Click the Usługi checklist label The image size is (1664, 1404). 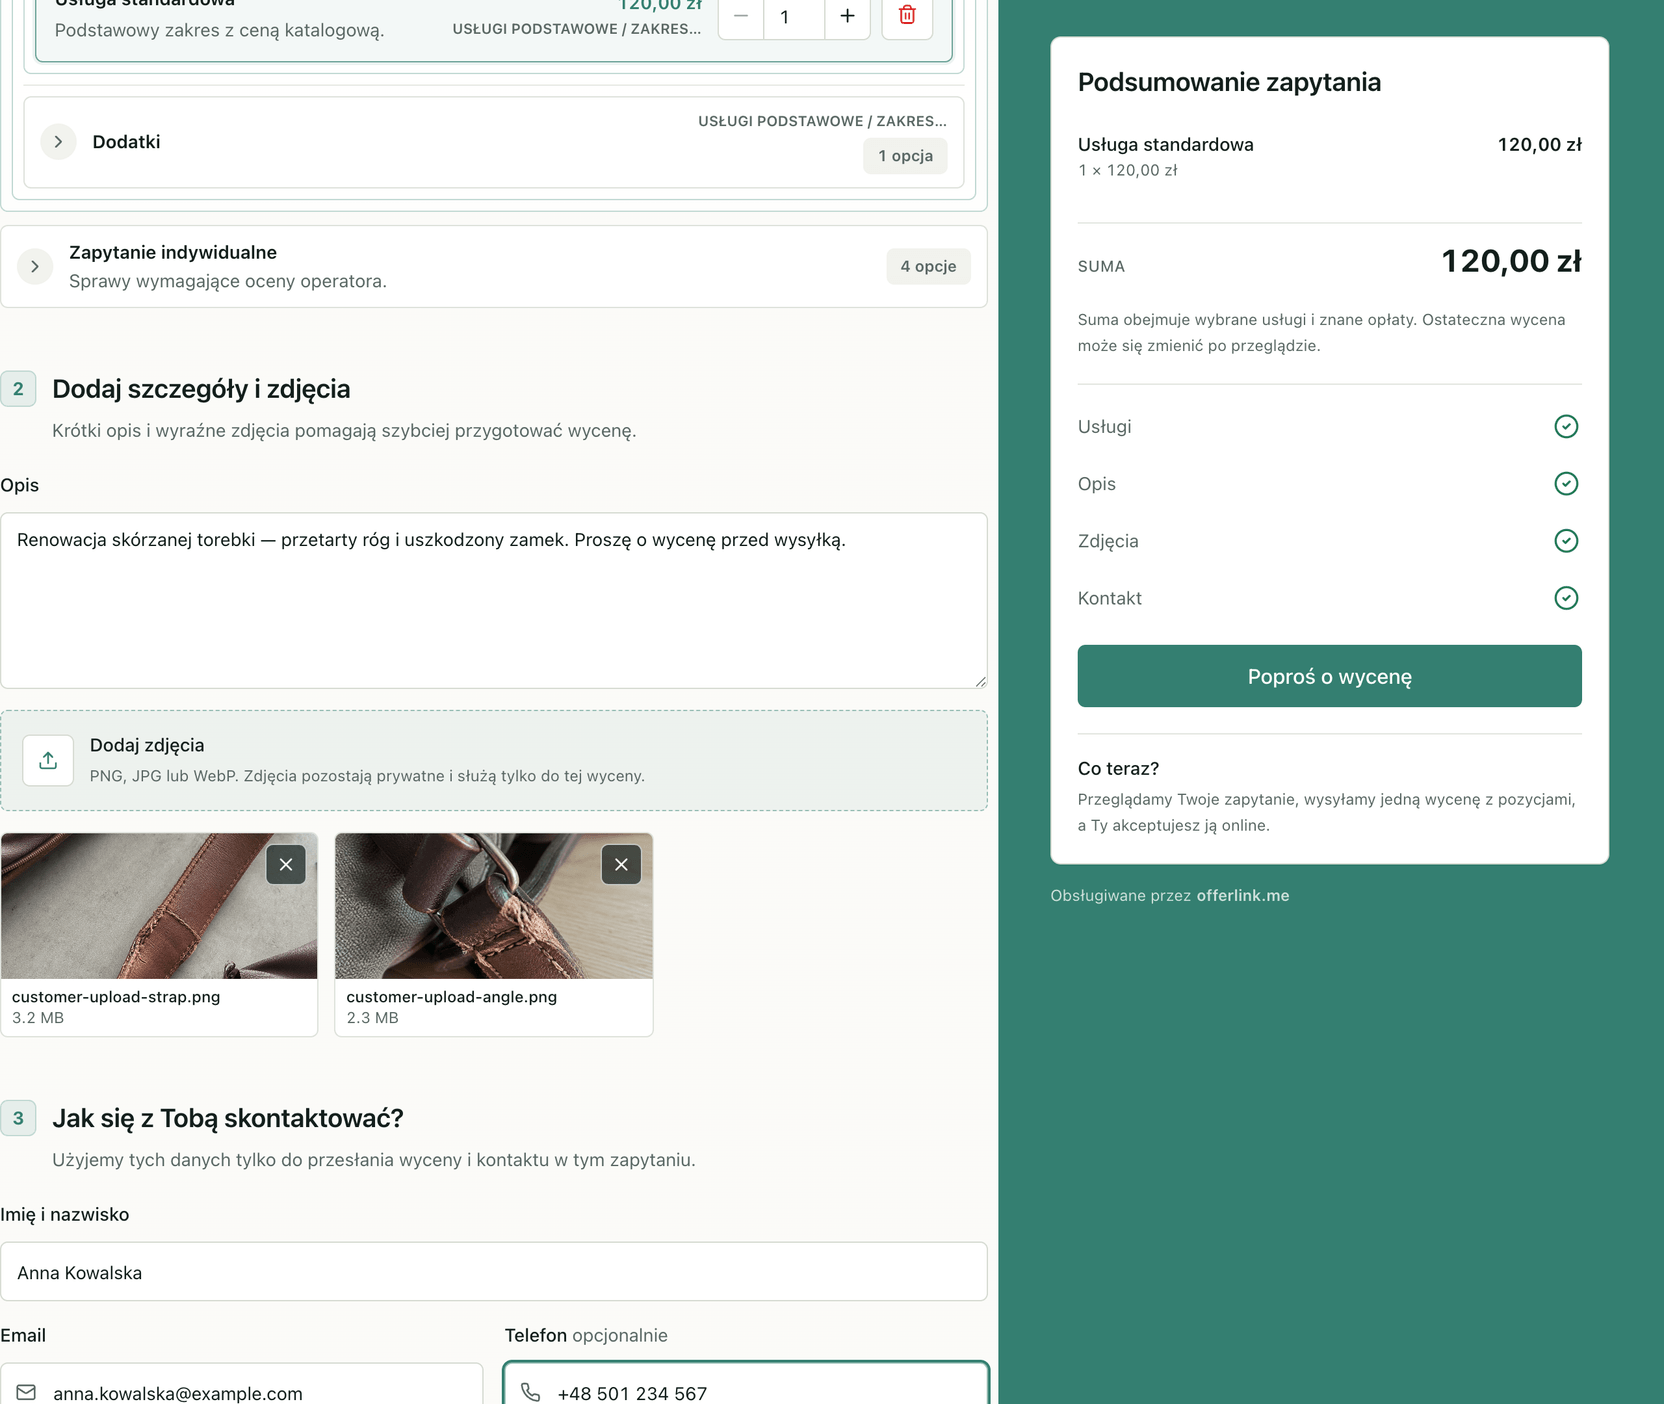pos(1105,427)
